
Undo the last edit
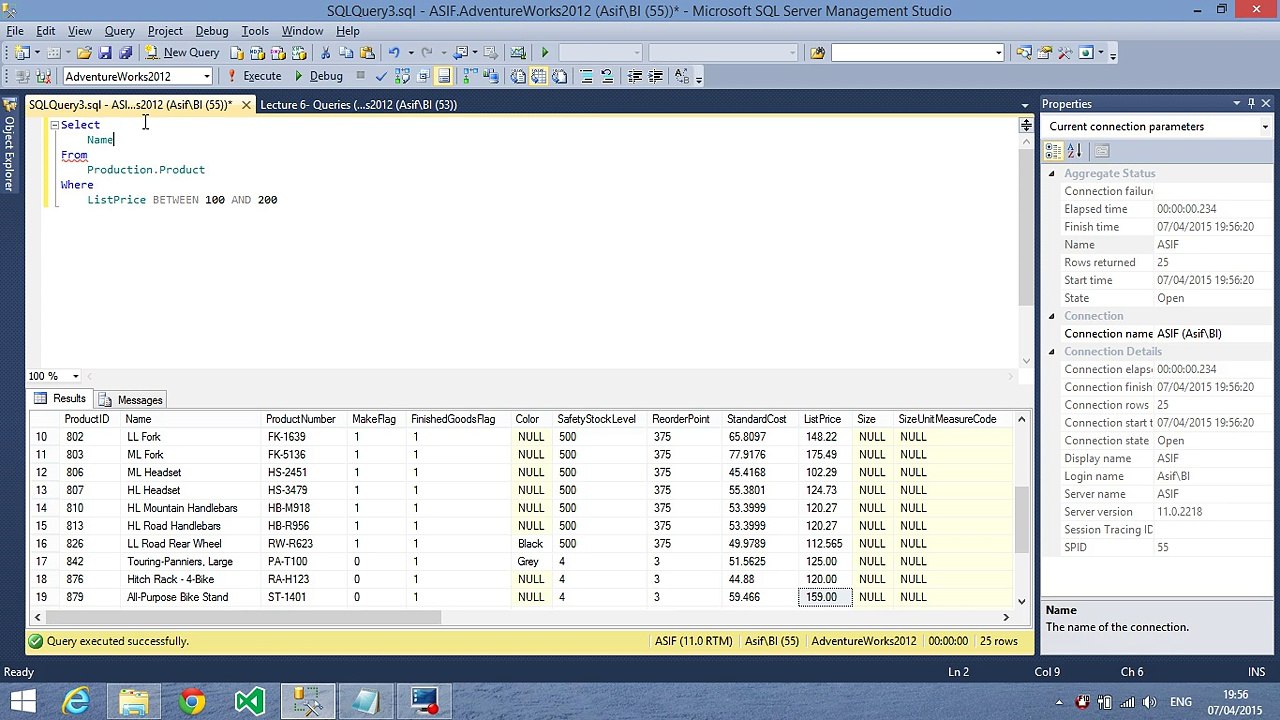pos(394,52)
